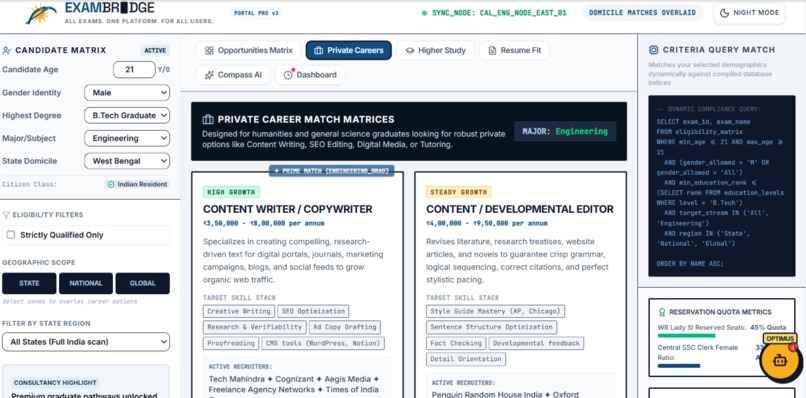This screenshot has width=806, height=398.
Task: Click the Candidate Age input field
Action: [x=134, y=69]
